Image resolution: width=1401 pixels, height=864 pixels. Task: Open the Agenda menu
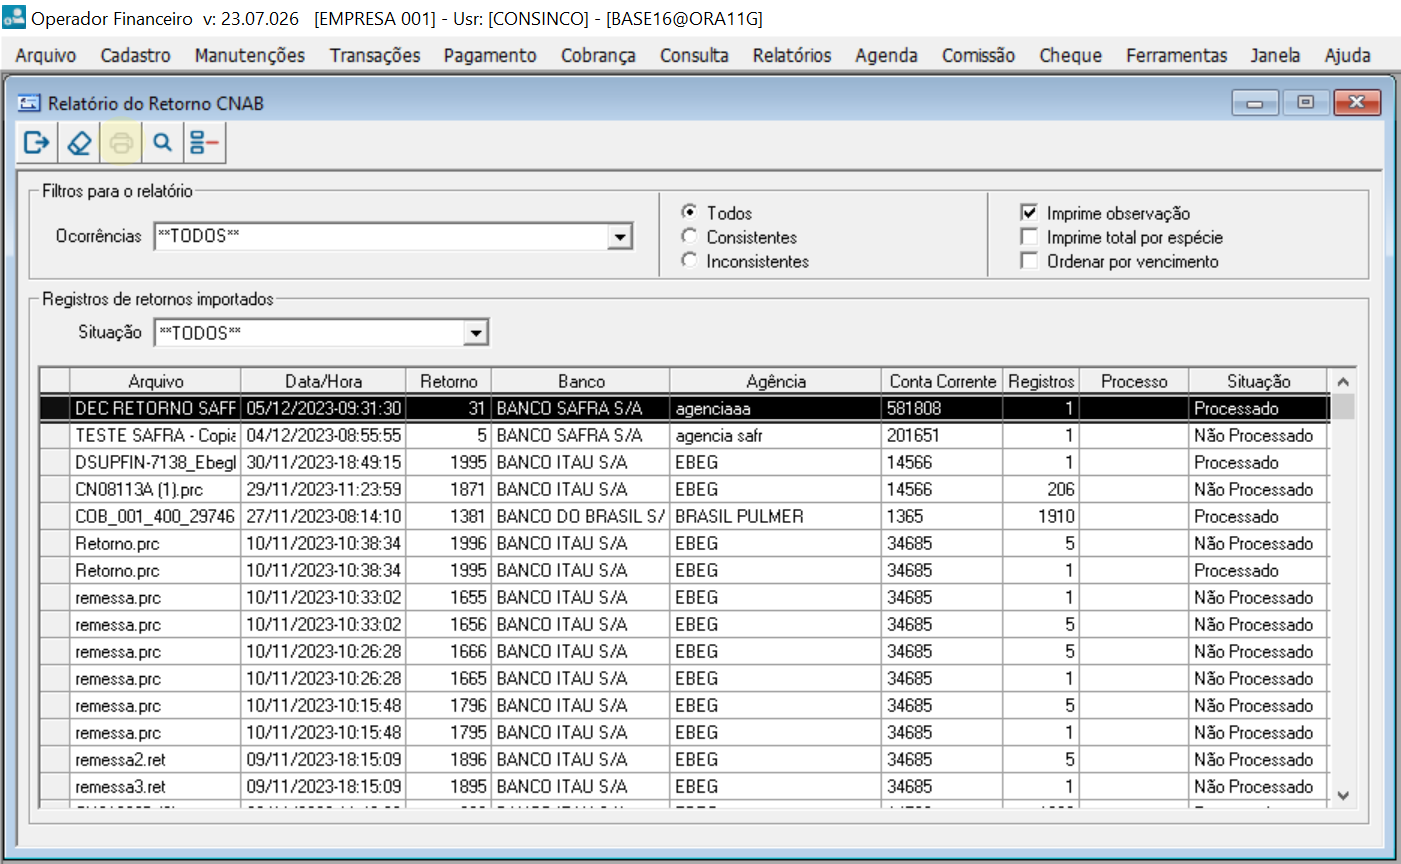tap(886, 55)
